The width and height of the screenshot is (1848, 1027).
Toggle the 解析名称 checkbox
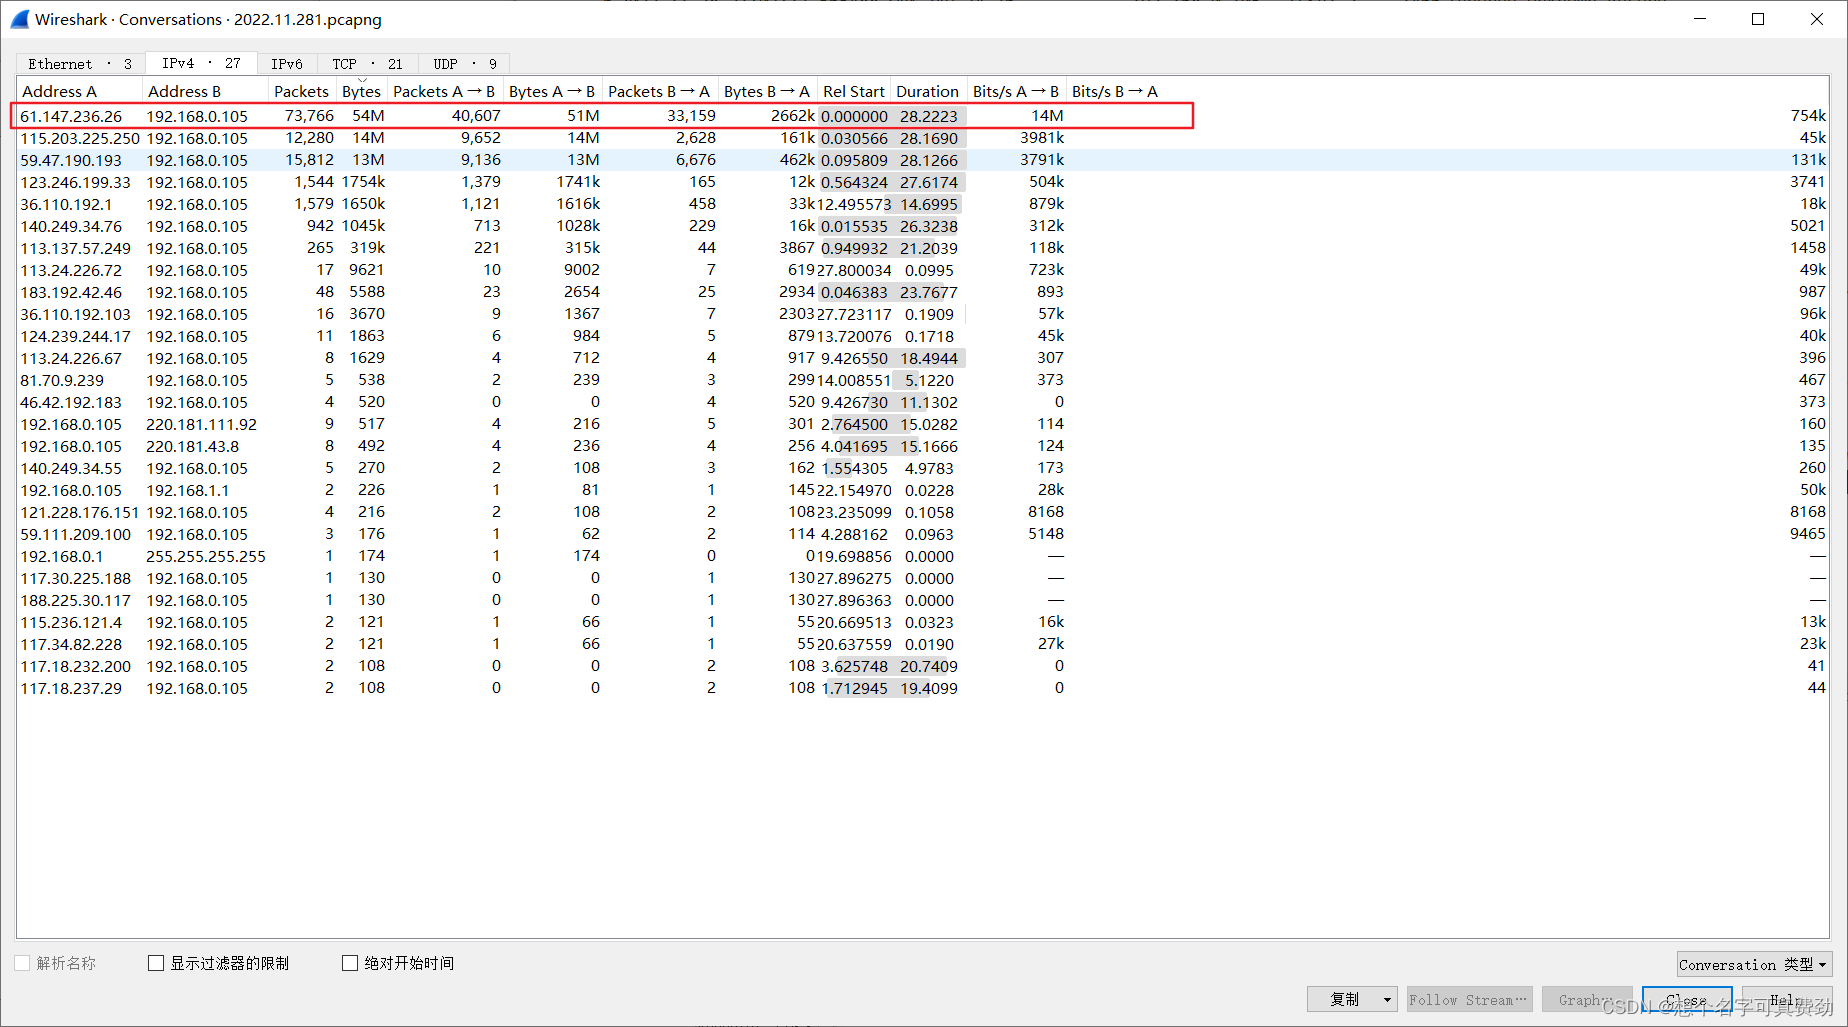[22, 963]
